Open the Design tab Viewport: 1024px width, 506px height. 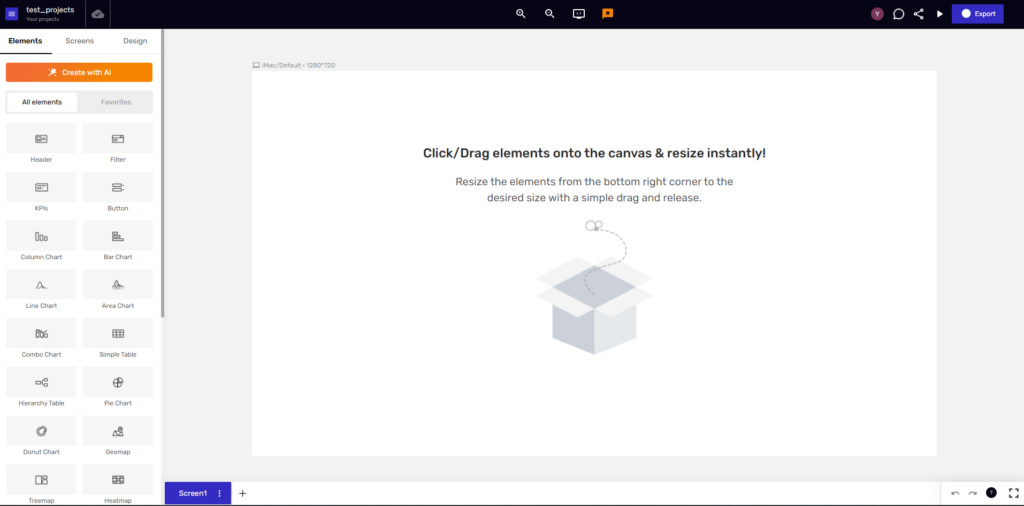(135, 41)
